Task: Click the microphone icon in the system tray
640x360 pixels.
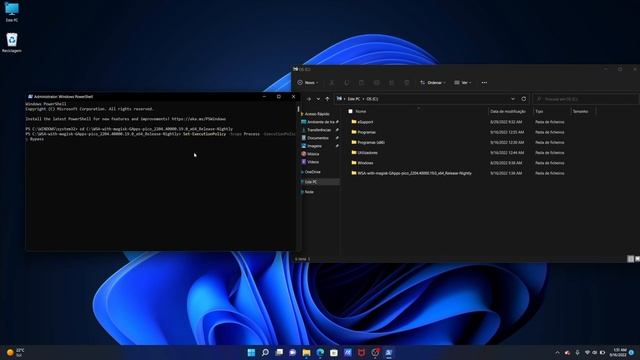Action: click(577, 352)
